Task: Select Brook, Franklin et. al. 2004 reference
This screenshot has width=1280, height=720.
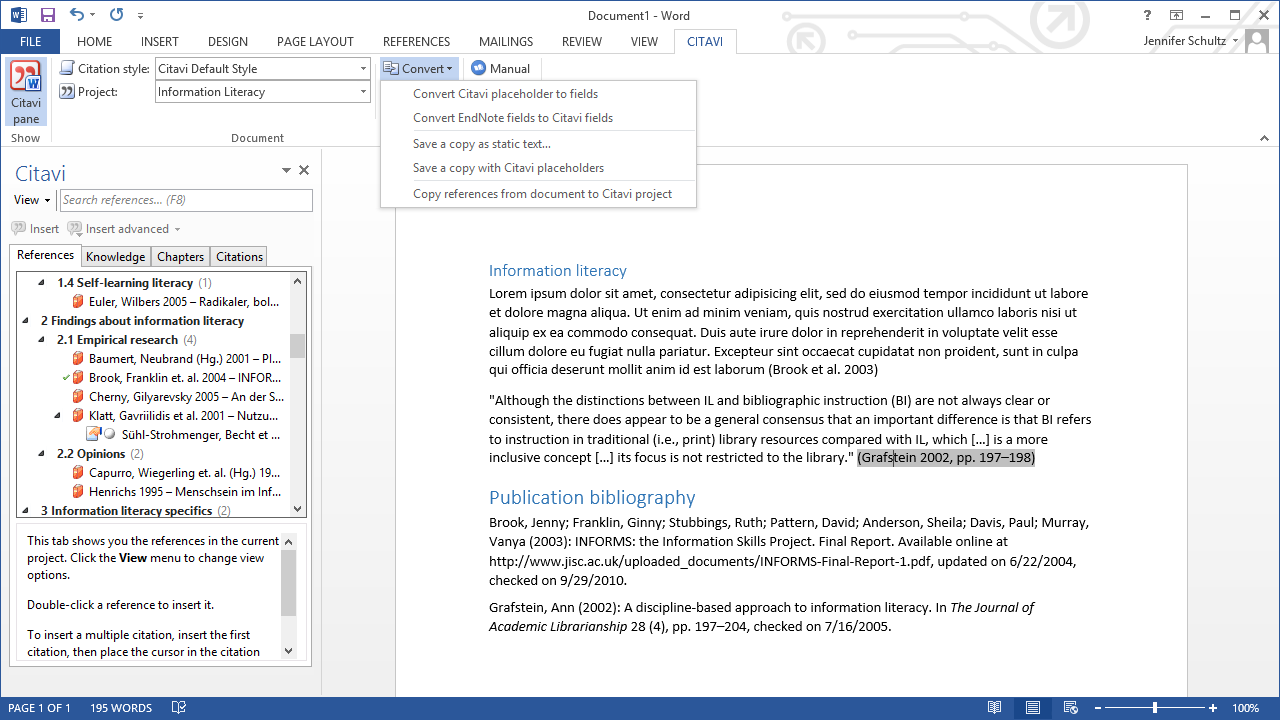Action: pyautogui.click(x=185, y=378)
